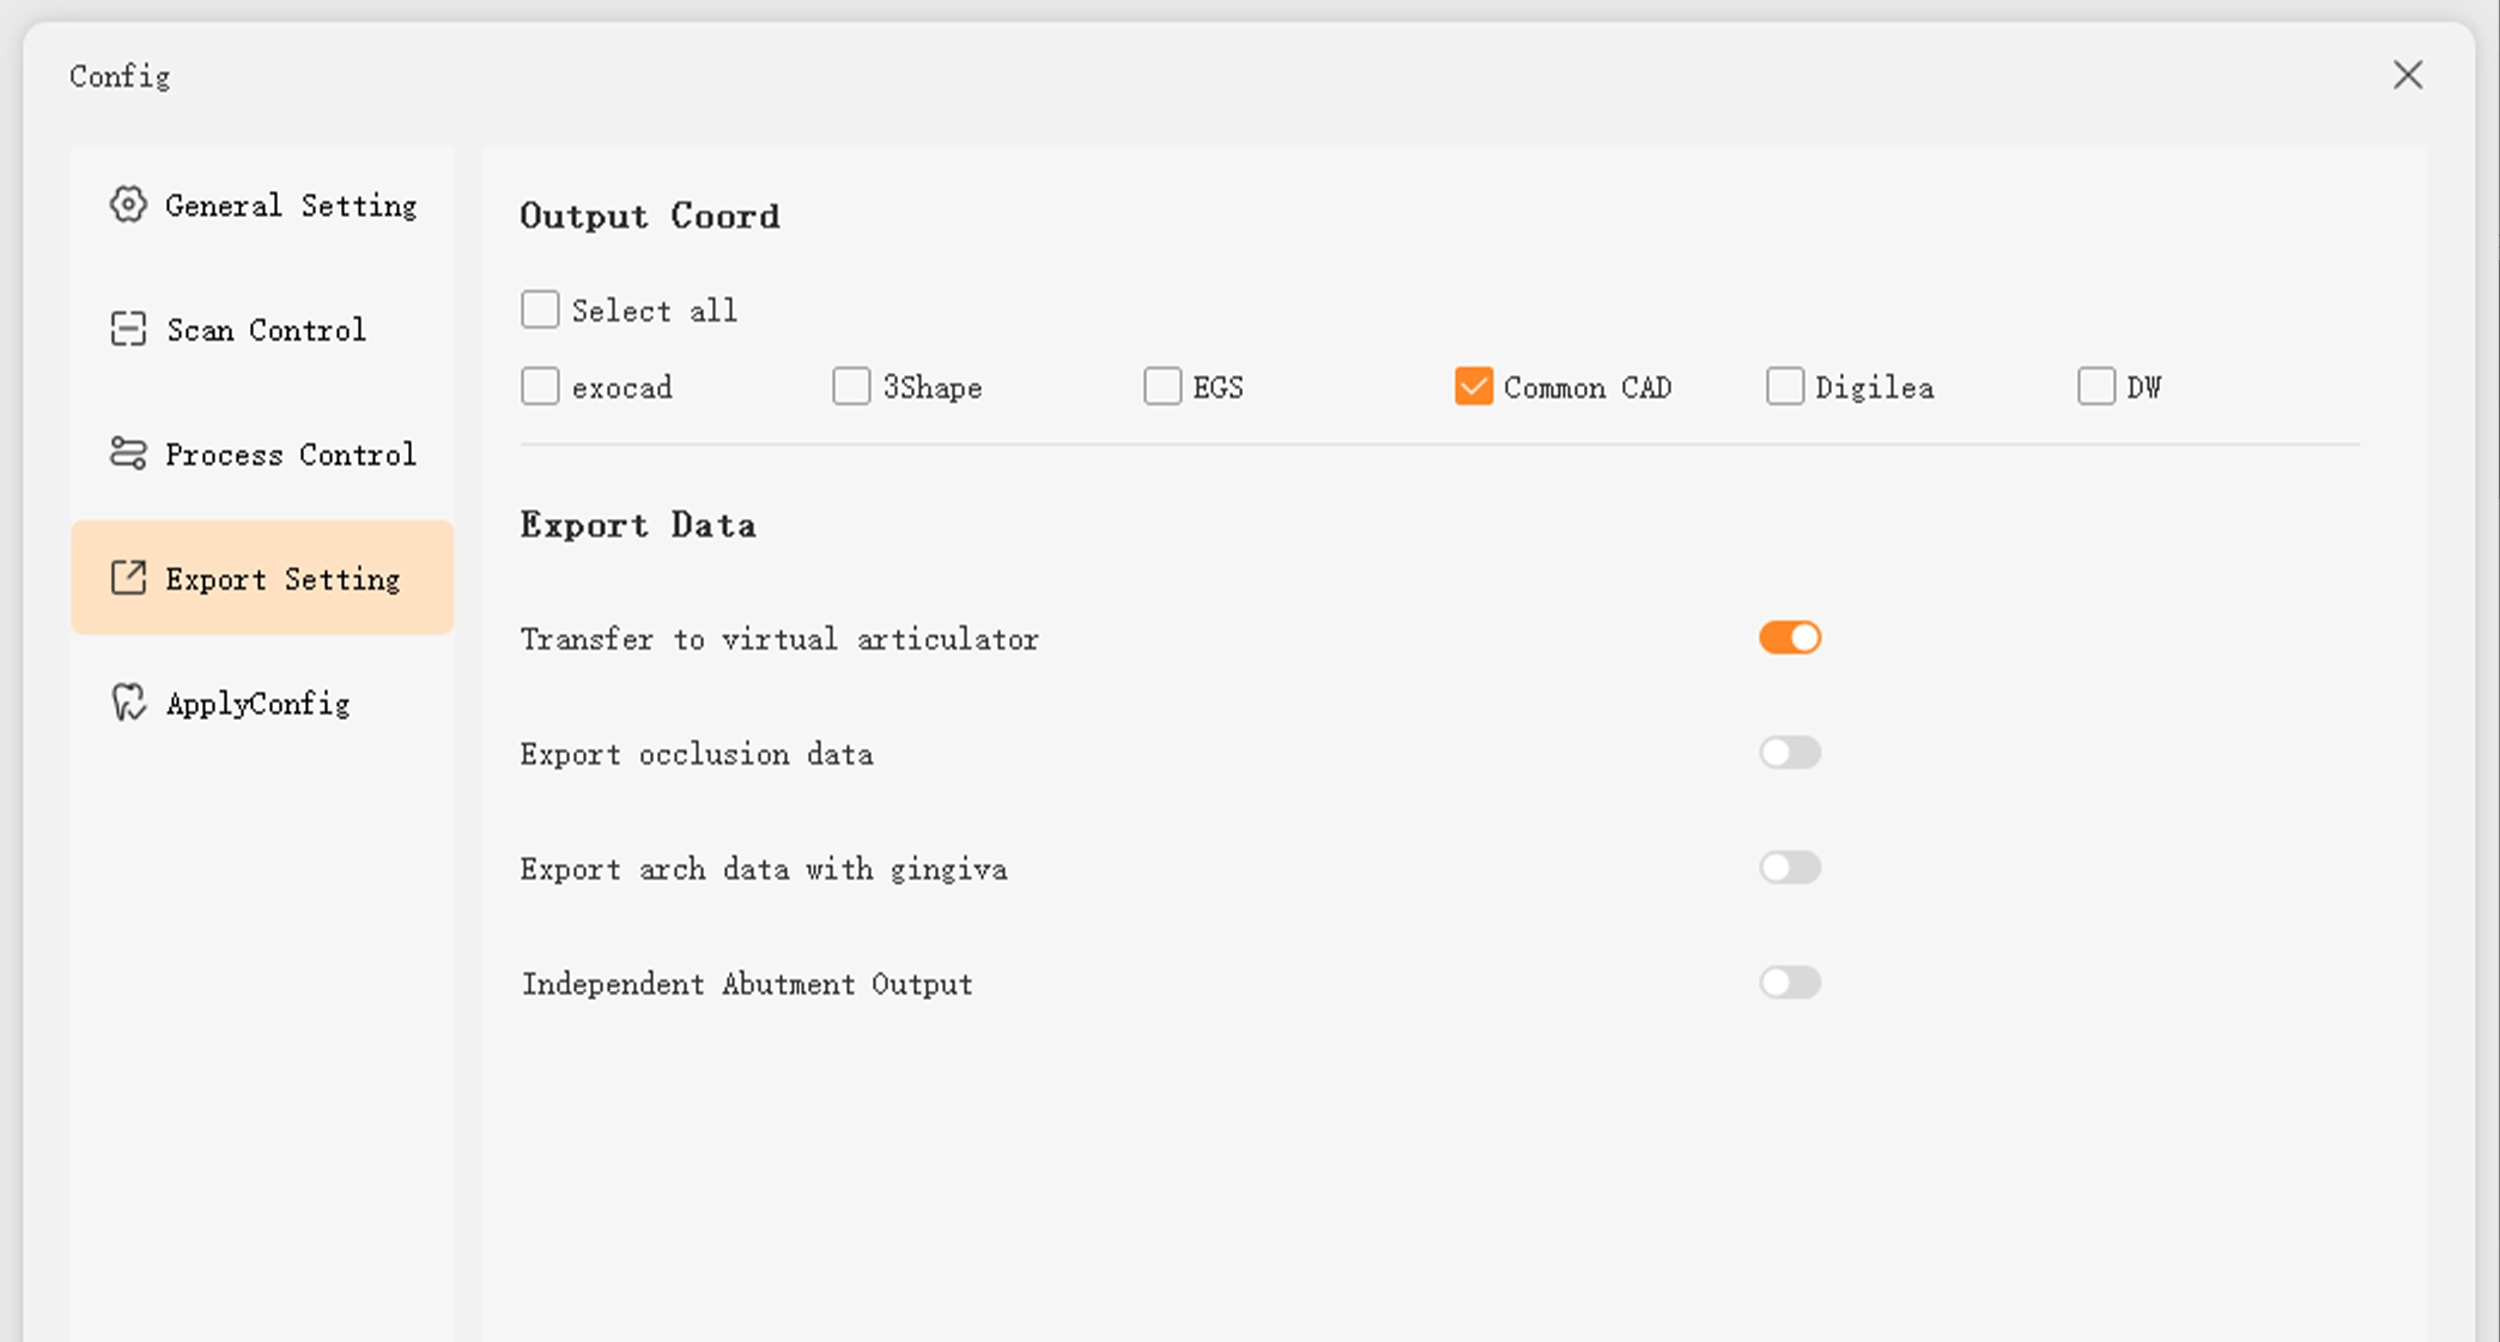Close the Config dialog
Viewport: 2500px width, 1342px height.
[x=2407, y=75]
